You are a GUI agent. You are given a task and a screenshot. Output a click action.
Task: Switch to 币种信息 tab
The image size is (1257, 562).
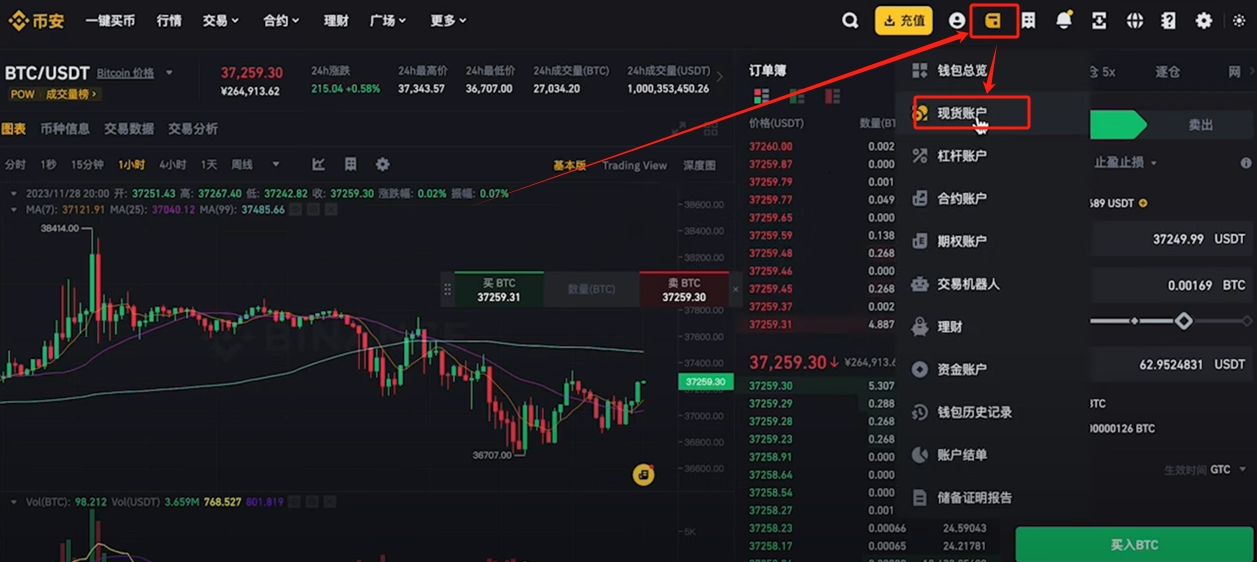65,129
